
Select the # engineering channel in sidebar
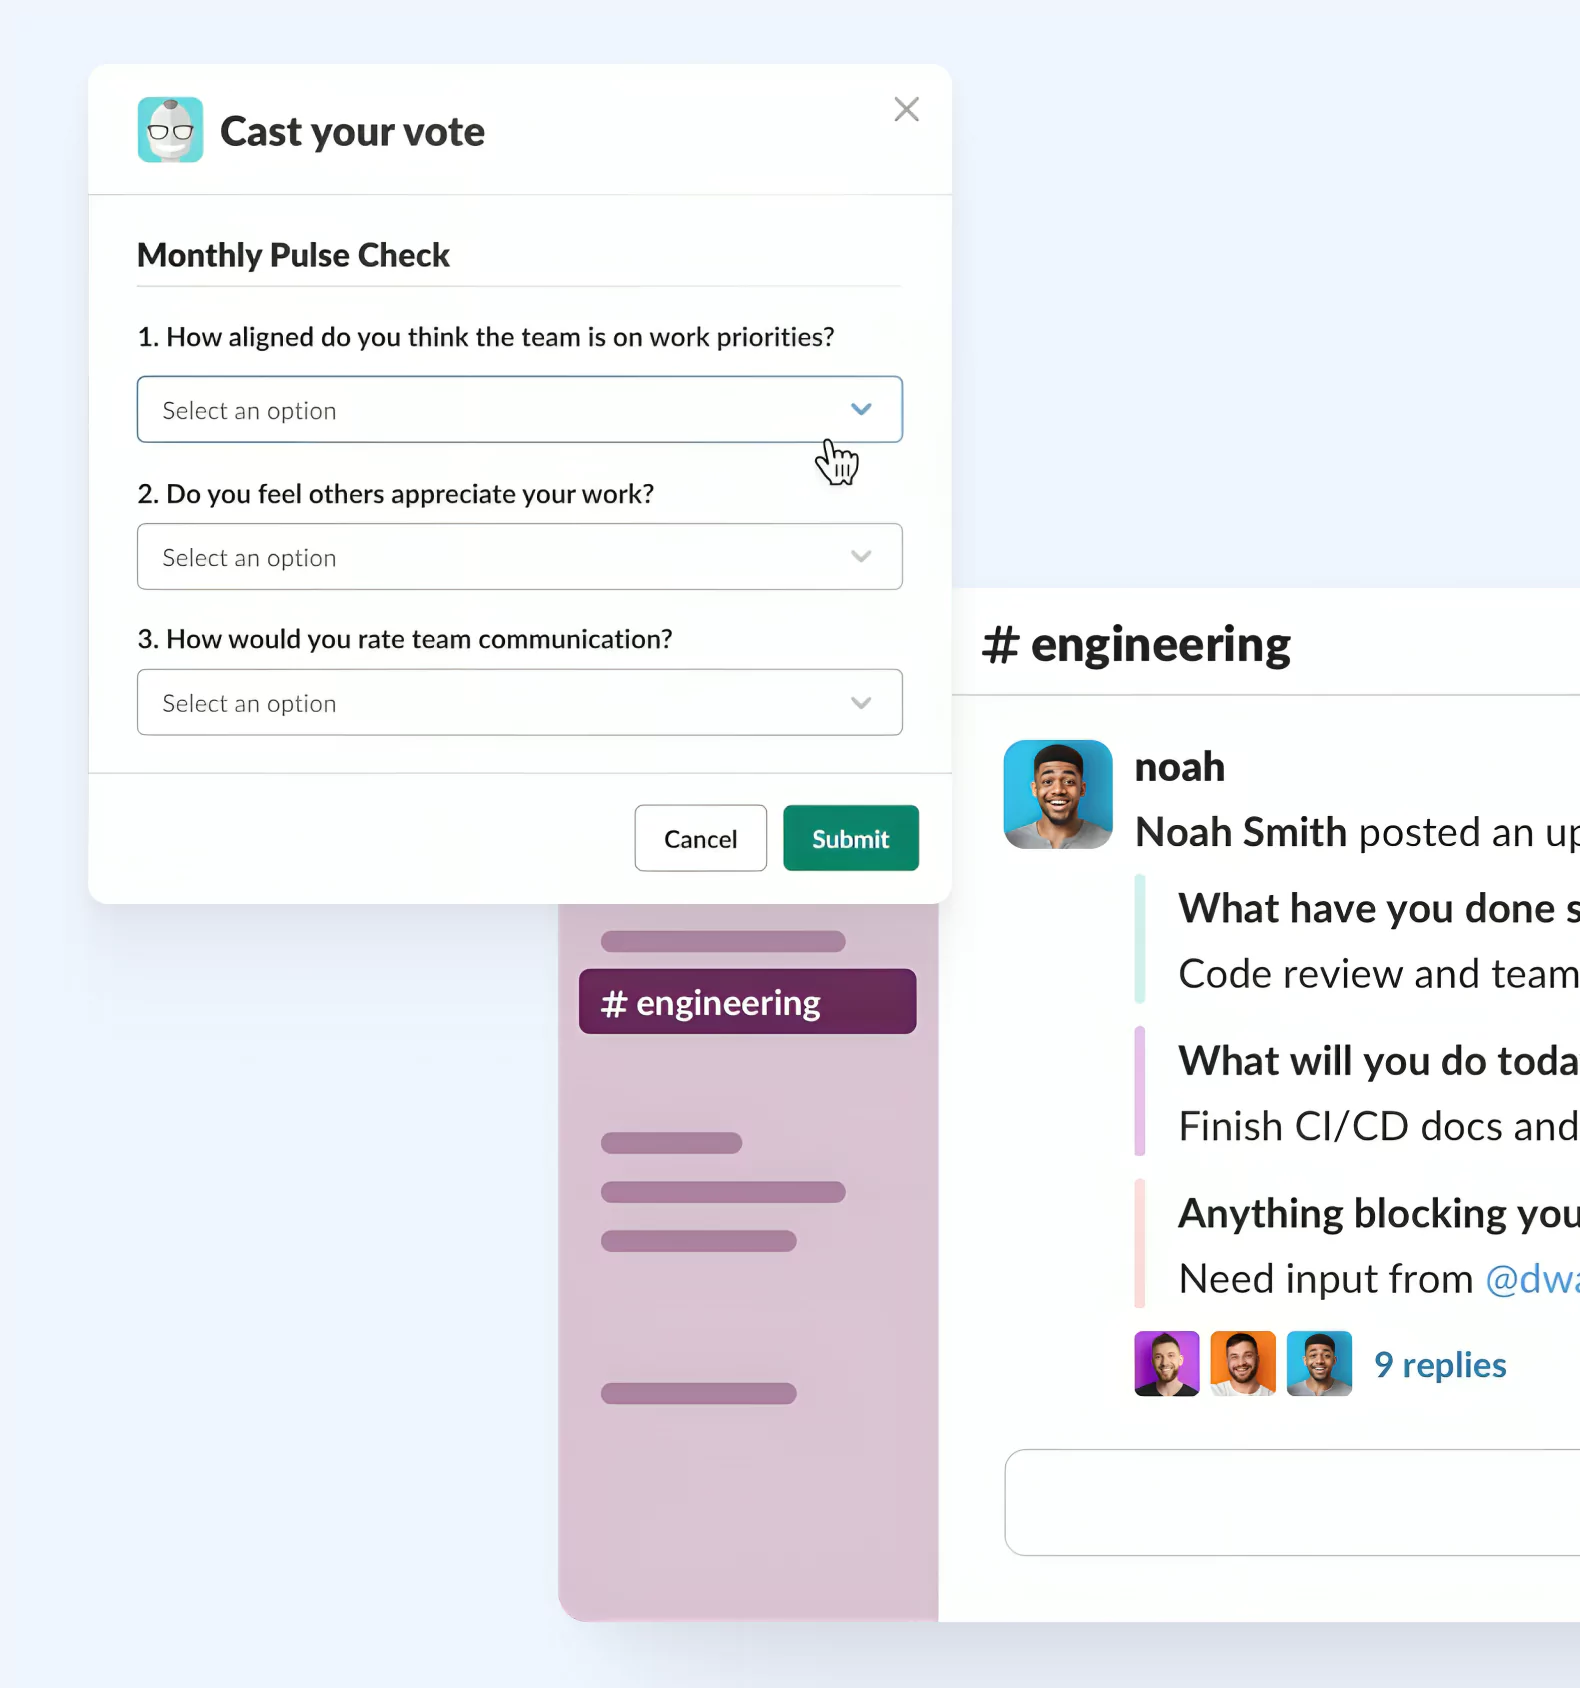pyautogui.click(x=747, y=1002)
